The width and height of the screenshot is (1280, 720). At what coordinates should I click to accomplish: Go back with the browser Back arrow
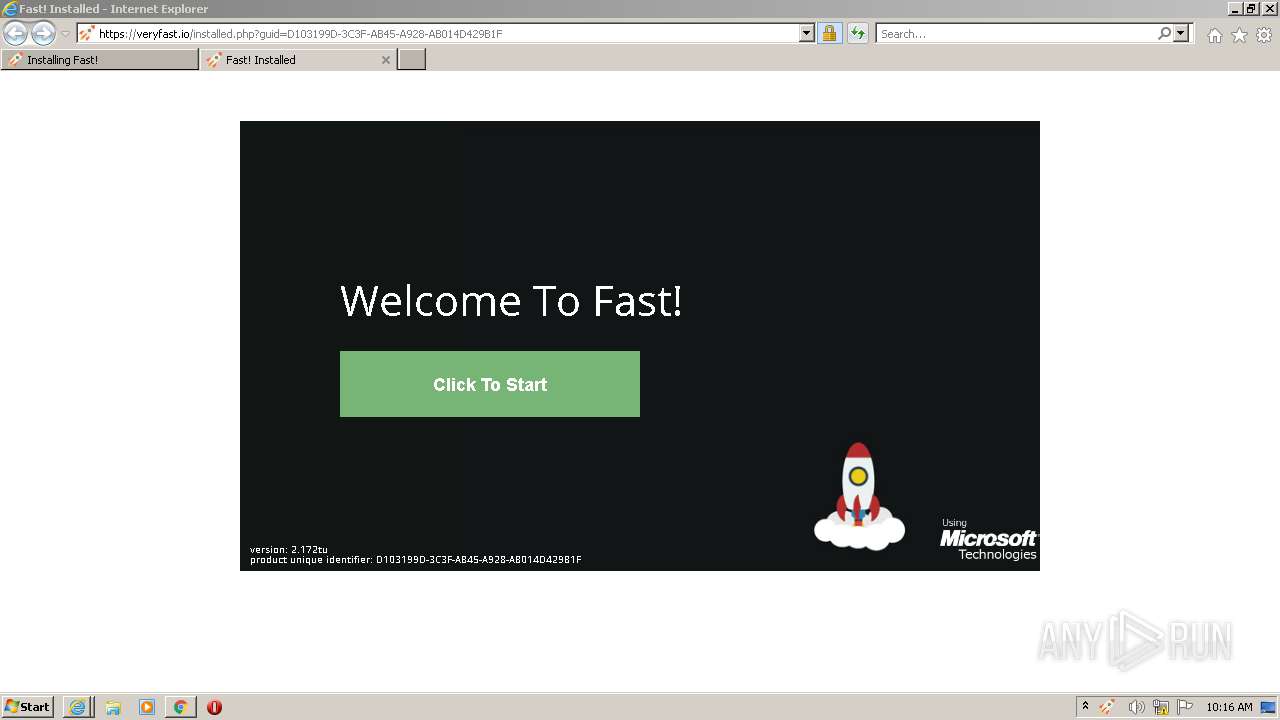[15, 34]
